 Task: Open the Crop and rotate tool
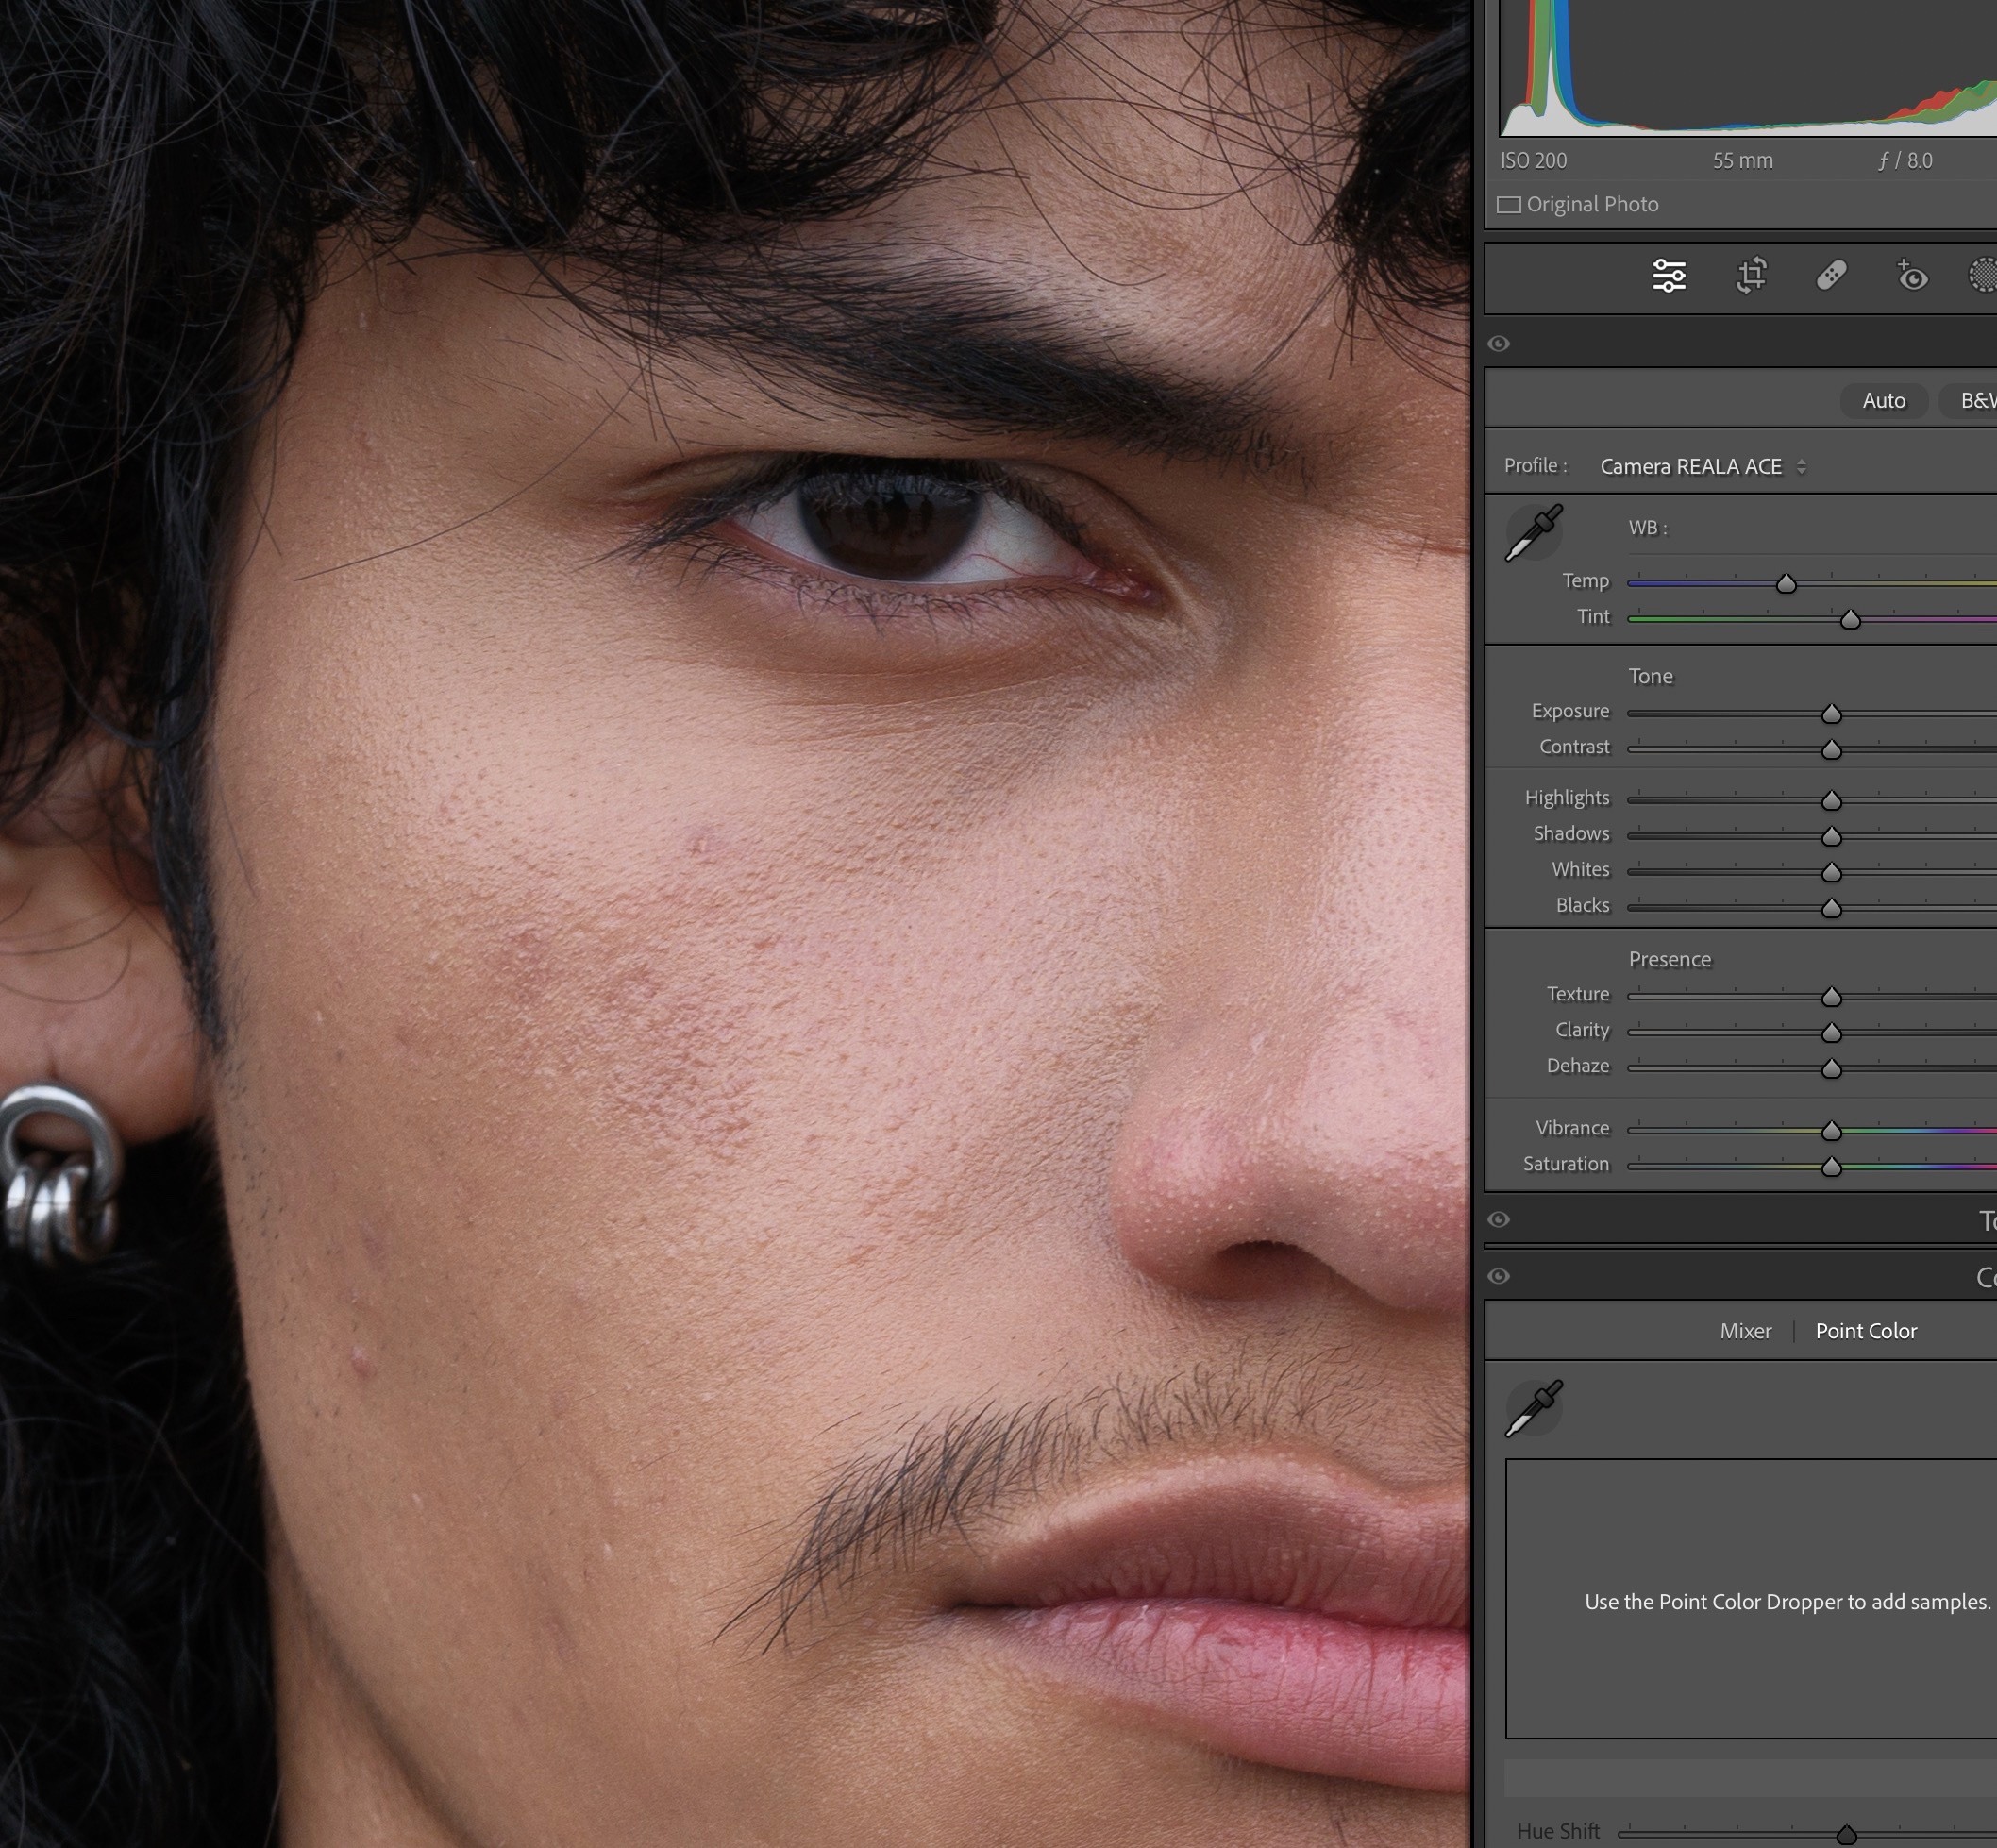click(x=1751, y=276)
